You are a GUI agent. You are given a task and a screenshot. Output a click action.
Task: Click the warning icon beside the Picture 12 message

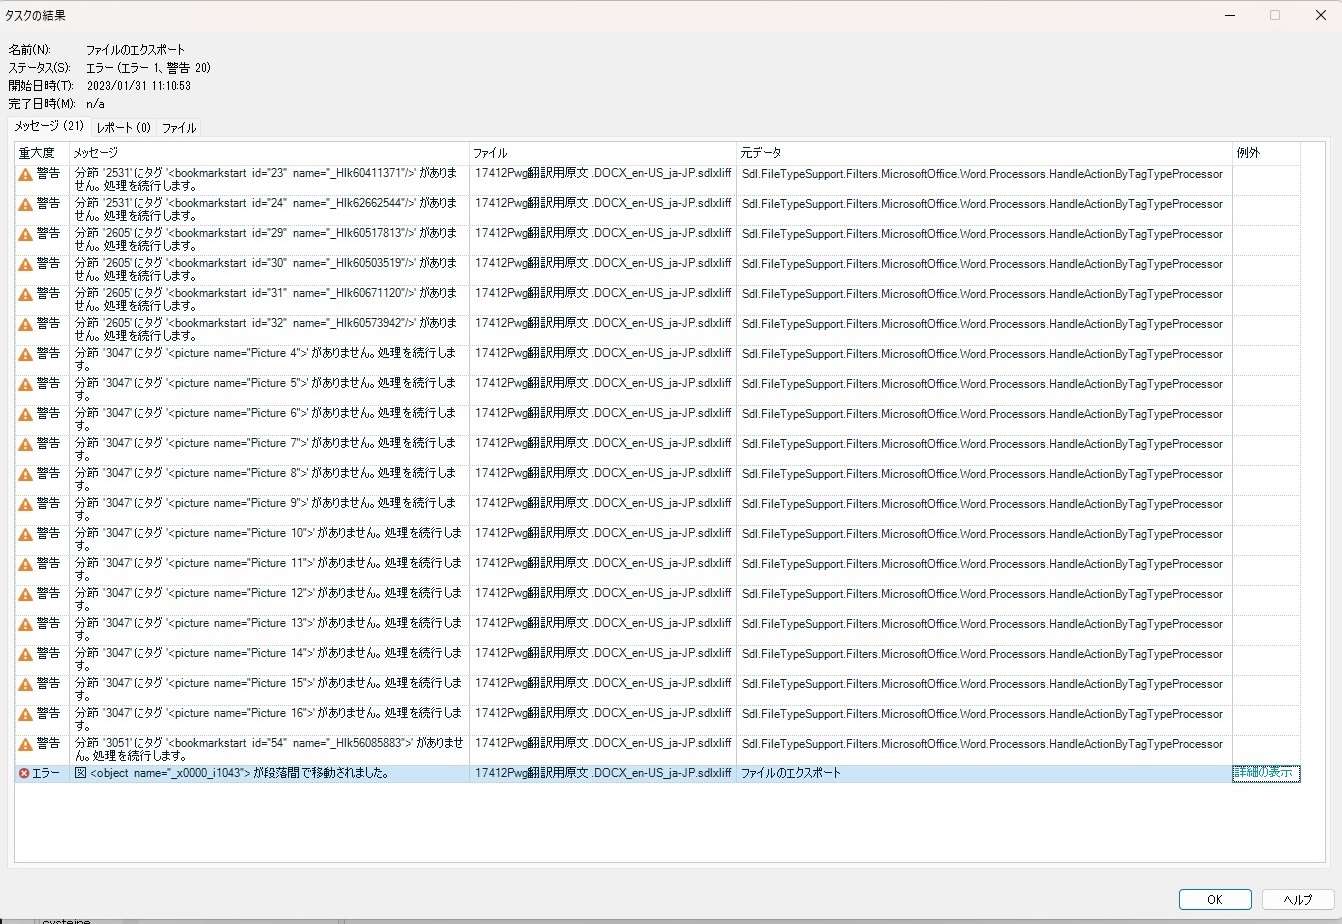[23, 593]
